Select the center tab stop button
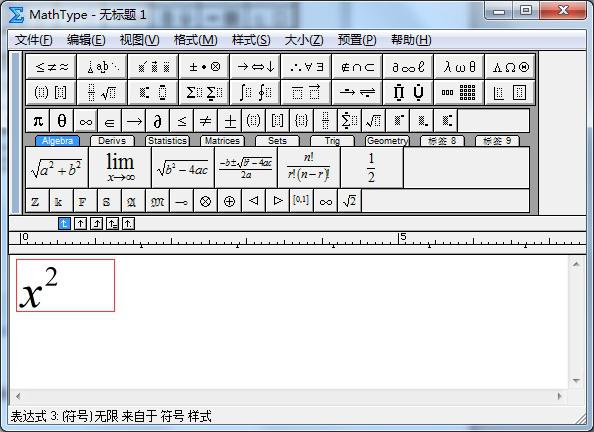The image size is (594, 432). [80, 224]
